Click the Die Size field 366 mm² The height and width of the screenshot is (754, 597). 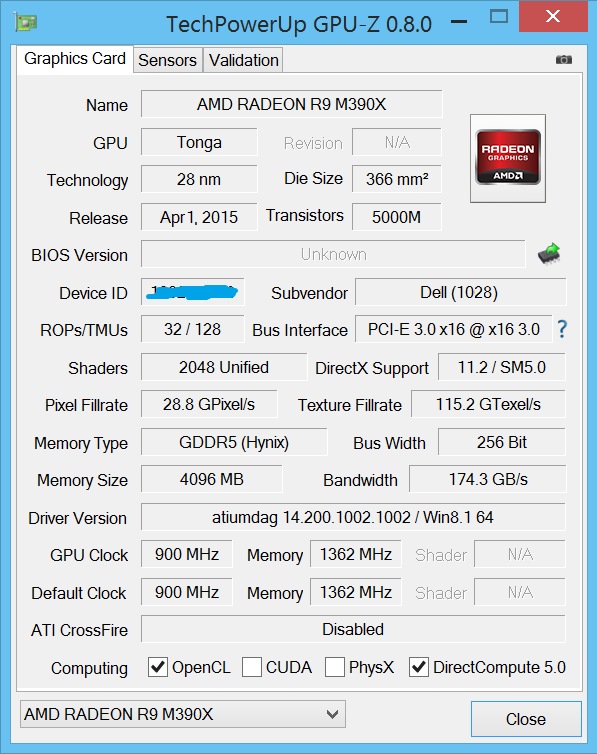click(397, 179)
